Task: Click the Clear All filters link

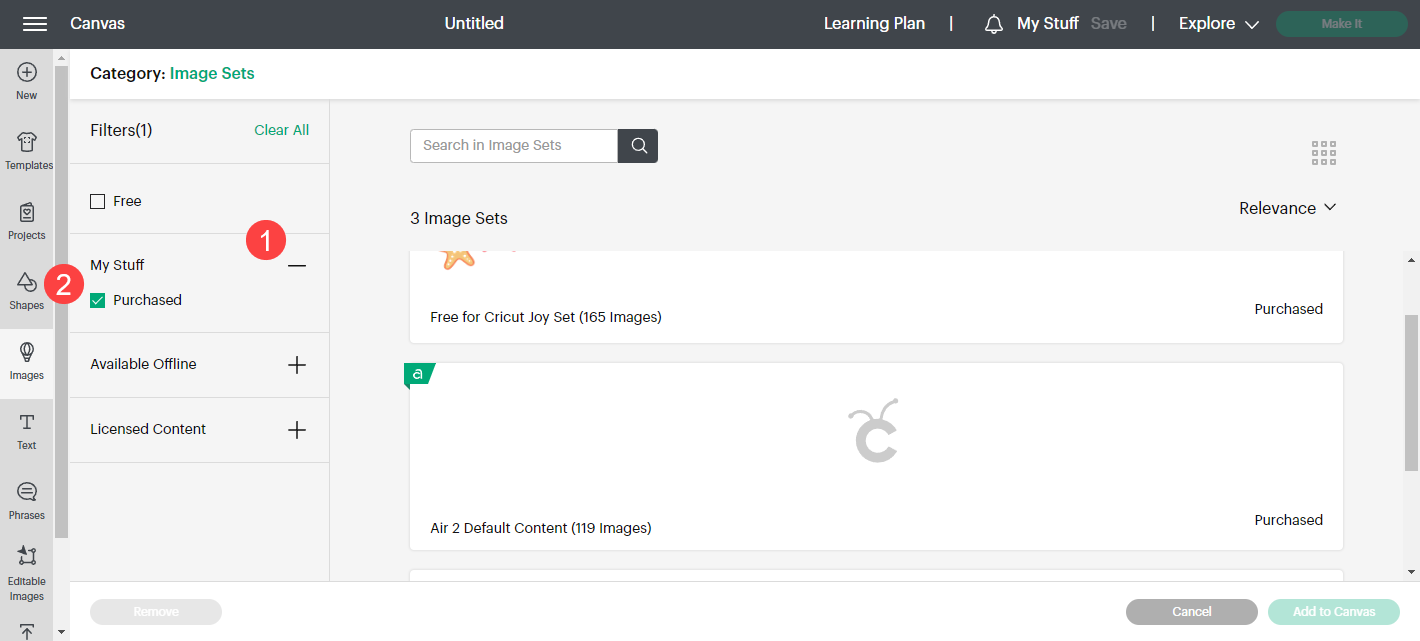Action: 281,130
